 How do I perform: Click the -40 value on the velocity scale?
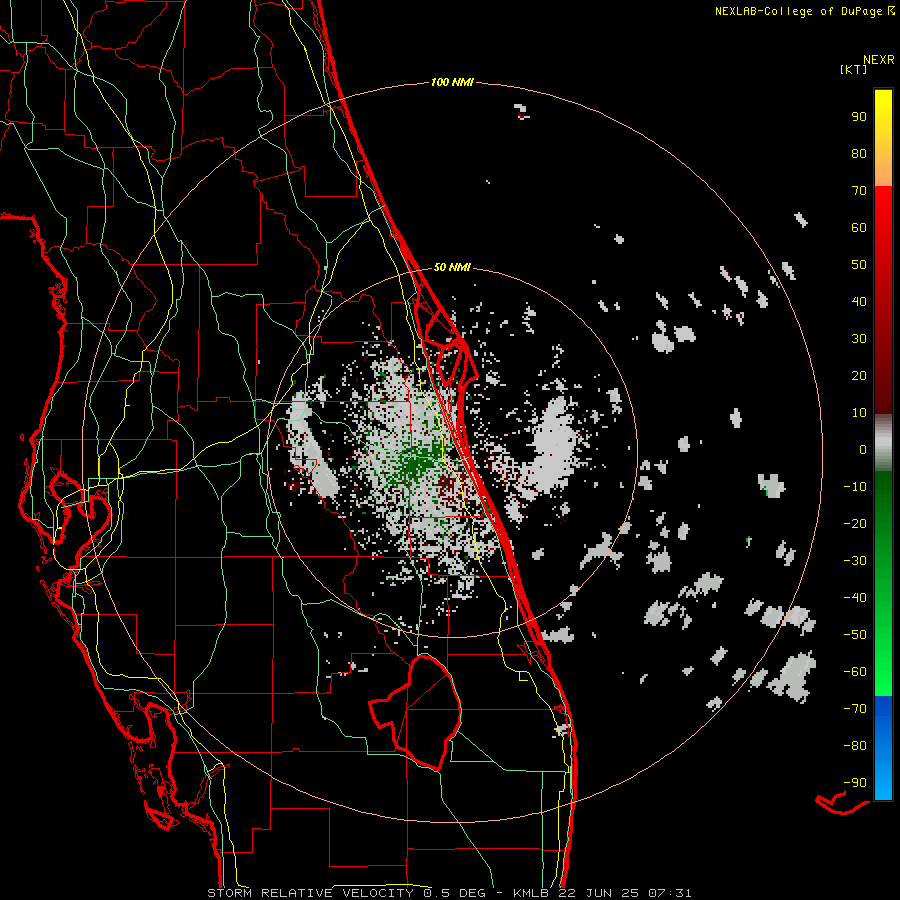point(855,598)
